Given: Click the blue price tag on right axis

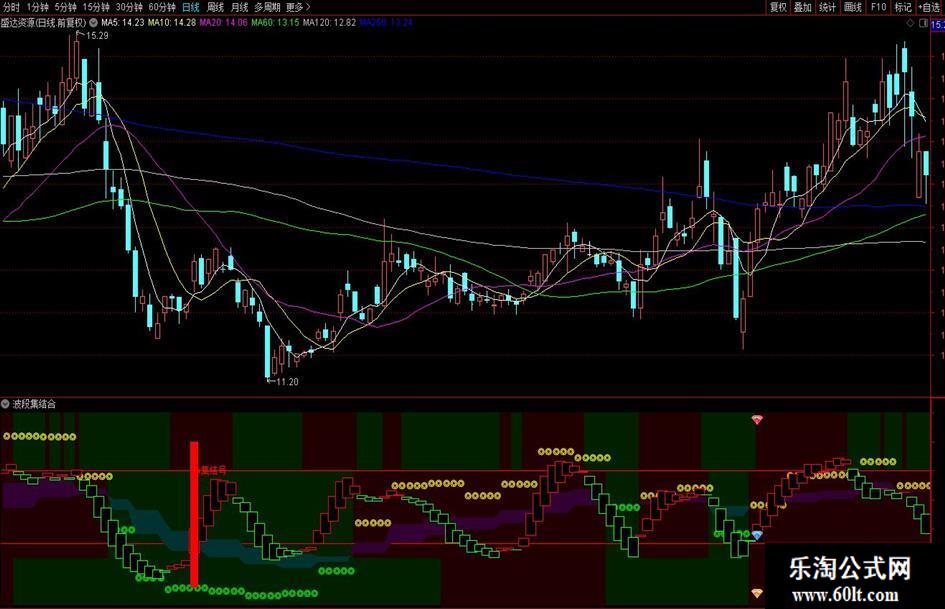Looking at the screenshot, I should [938, 25].
